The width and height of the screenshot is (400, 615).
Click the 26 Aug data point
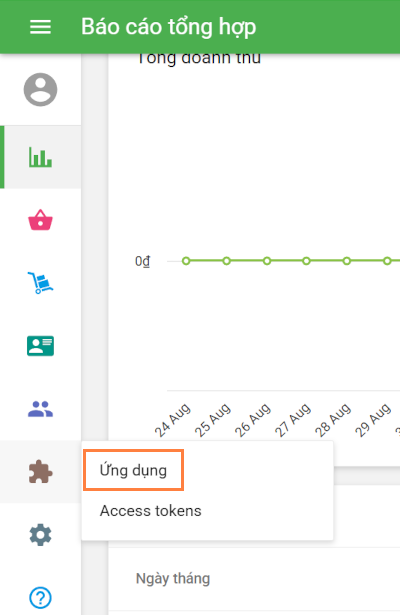tap(267, 261)
